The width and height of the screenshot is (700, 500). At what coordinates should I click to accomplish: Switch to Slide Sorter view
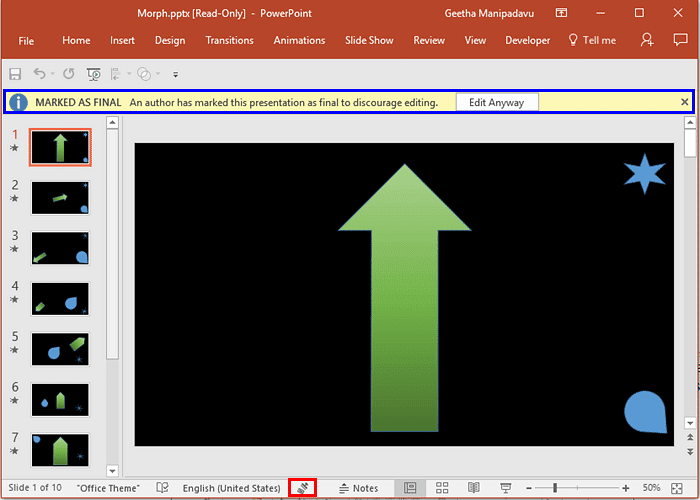pos(441,488)
